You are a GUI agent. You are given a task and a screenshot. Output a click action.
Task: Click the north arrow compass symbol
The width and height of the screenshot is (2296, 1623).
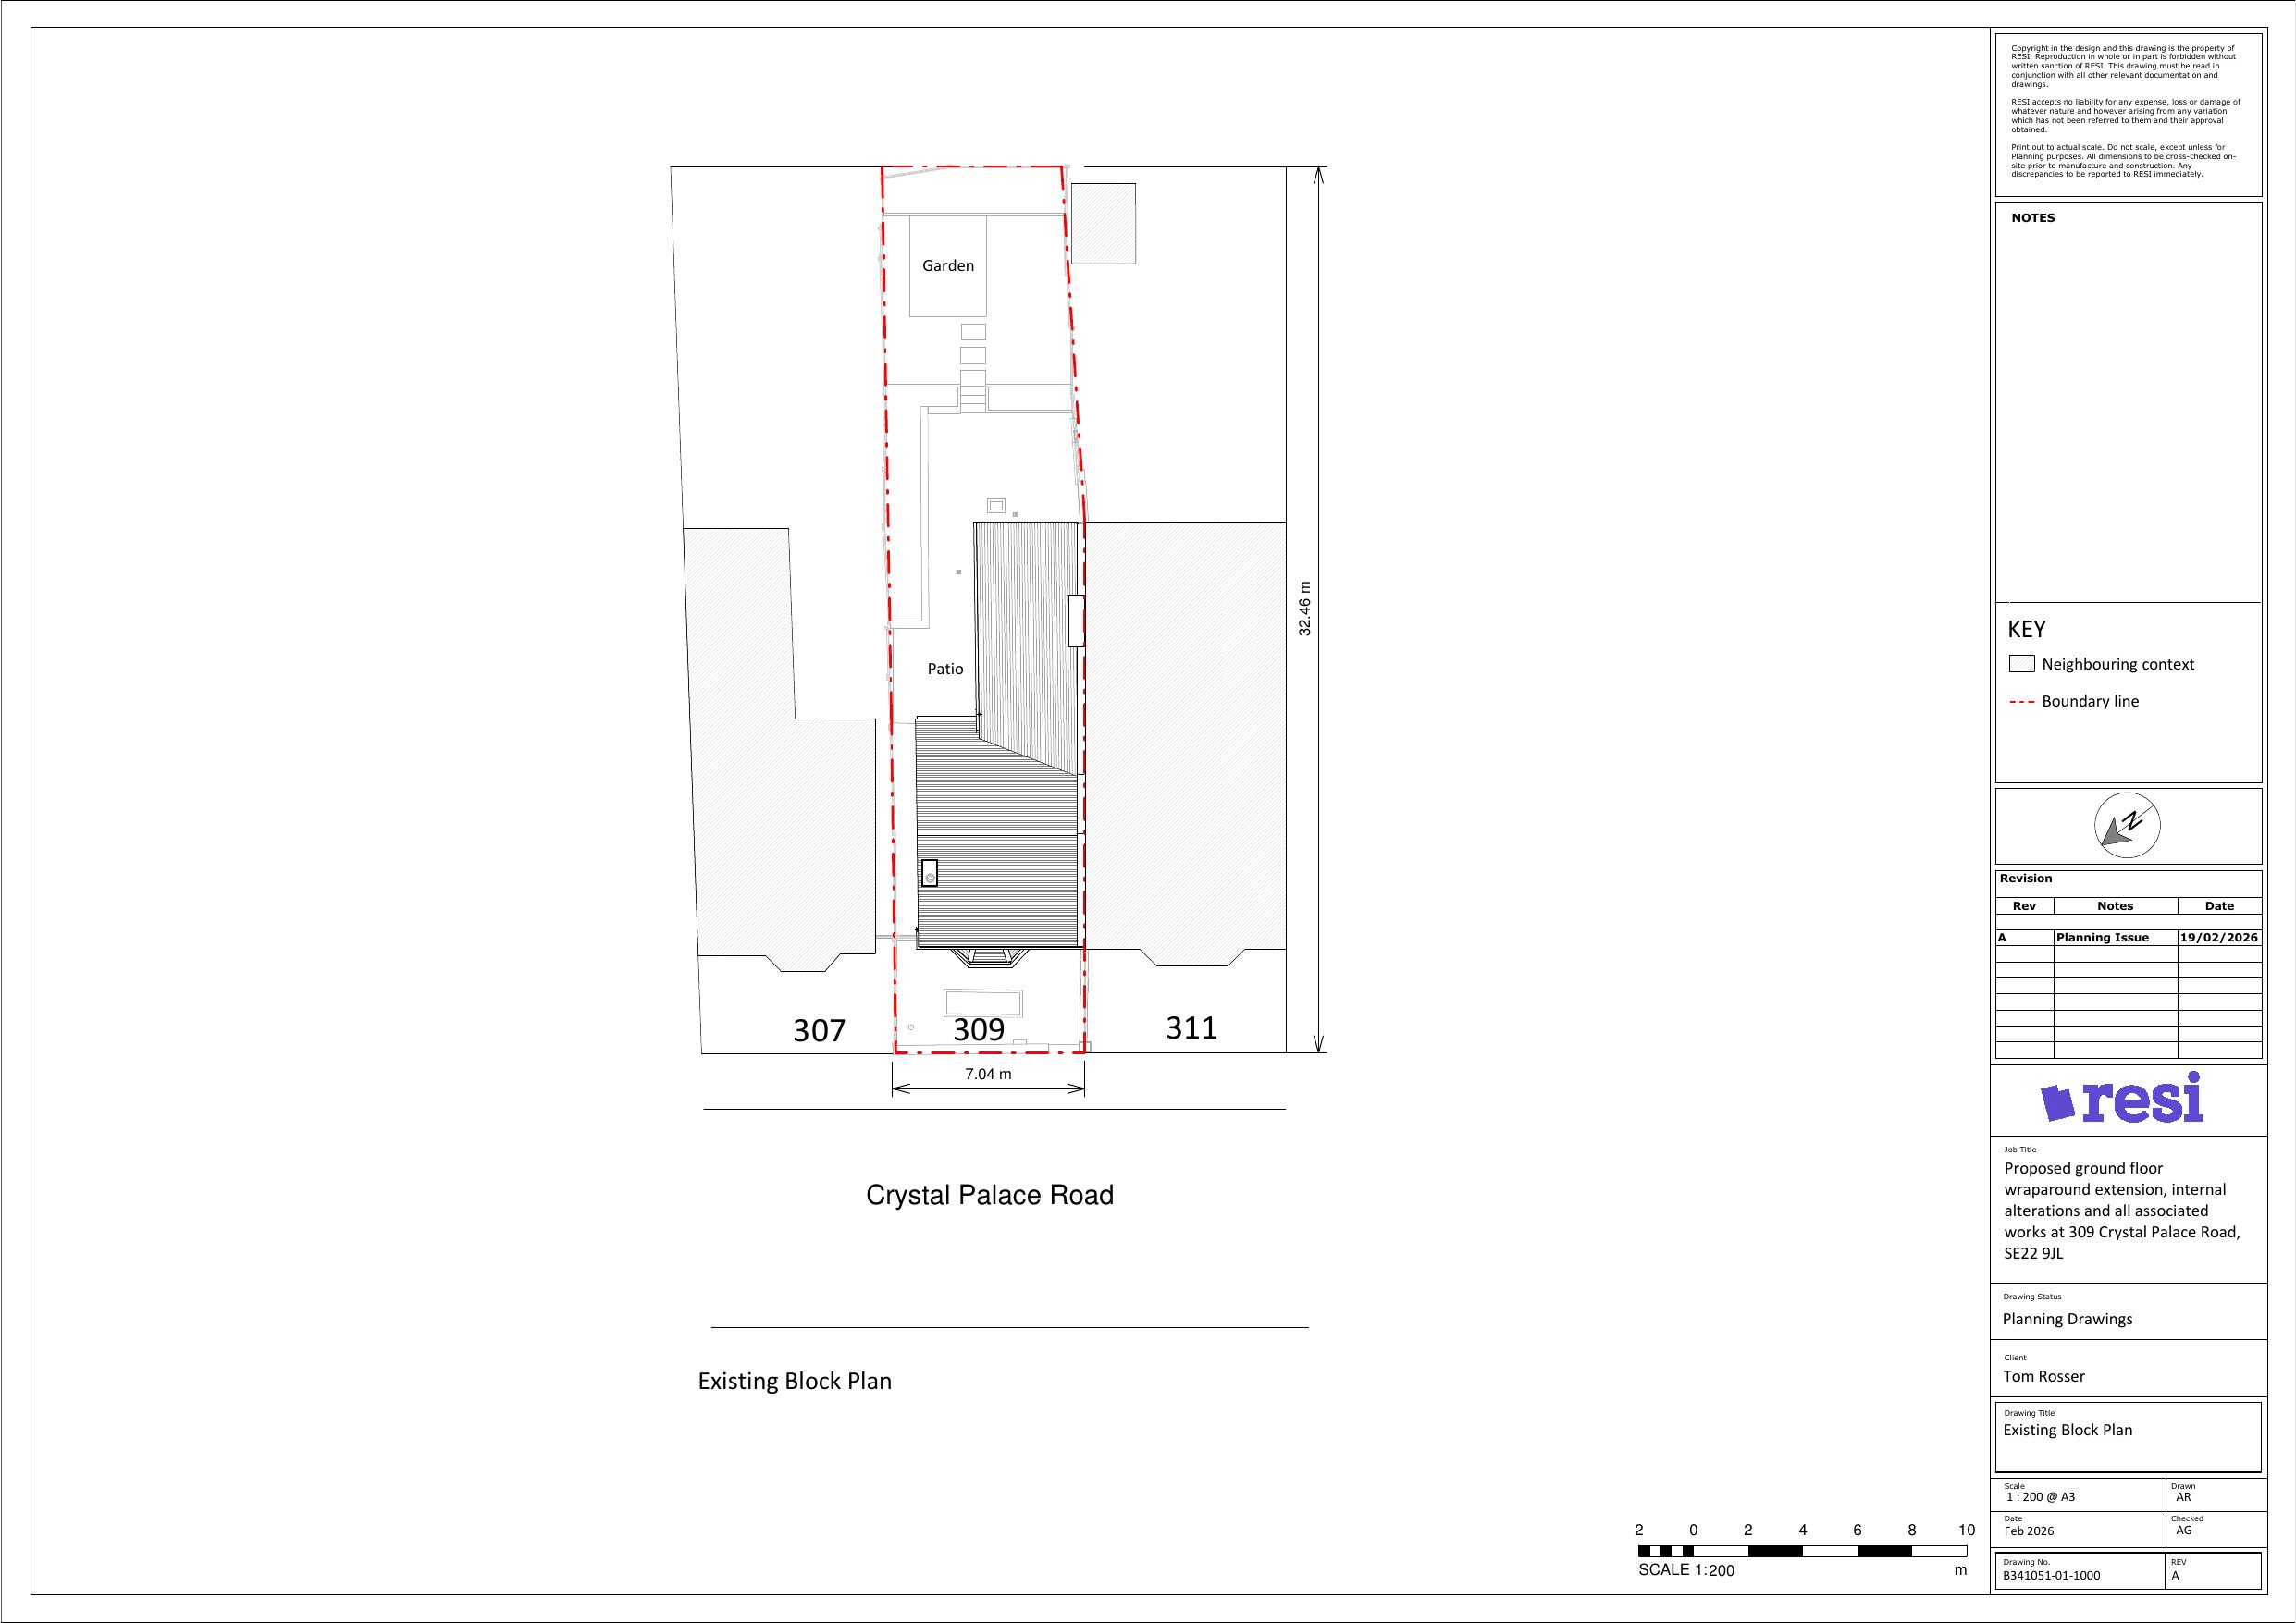click(x=2127, y=826)
